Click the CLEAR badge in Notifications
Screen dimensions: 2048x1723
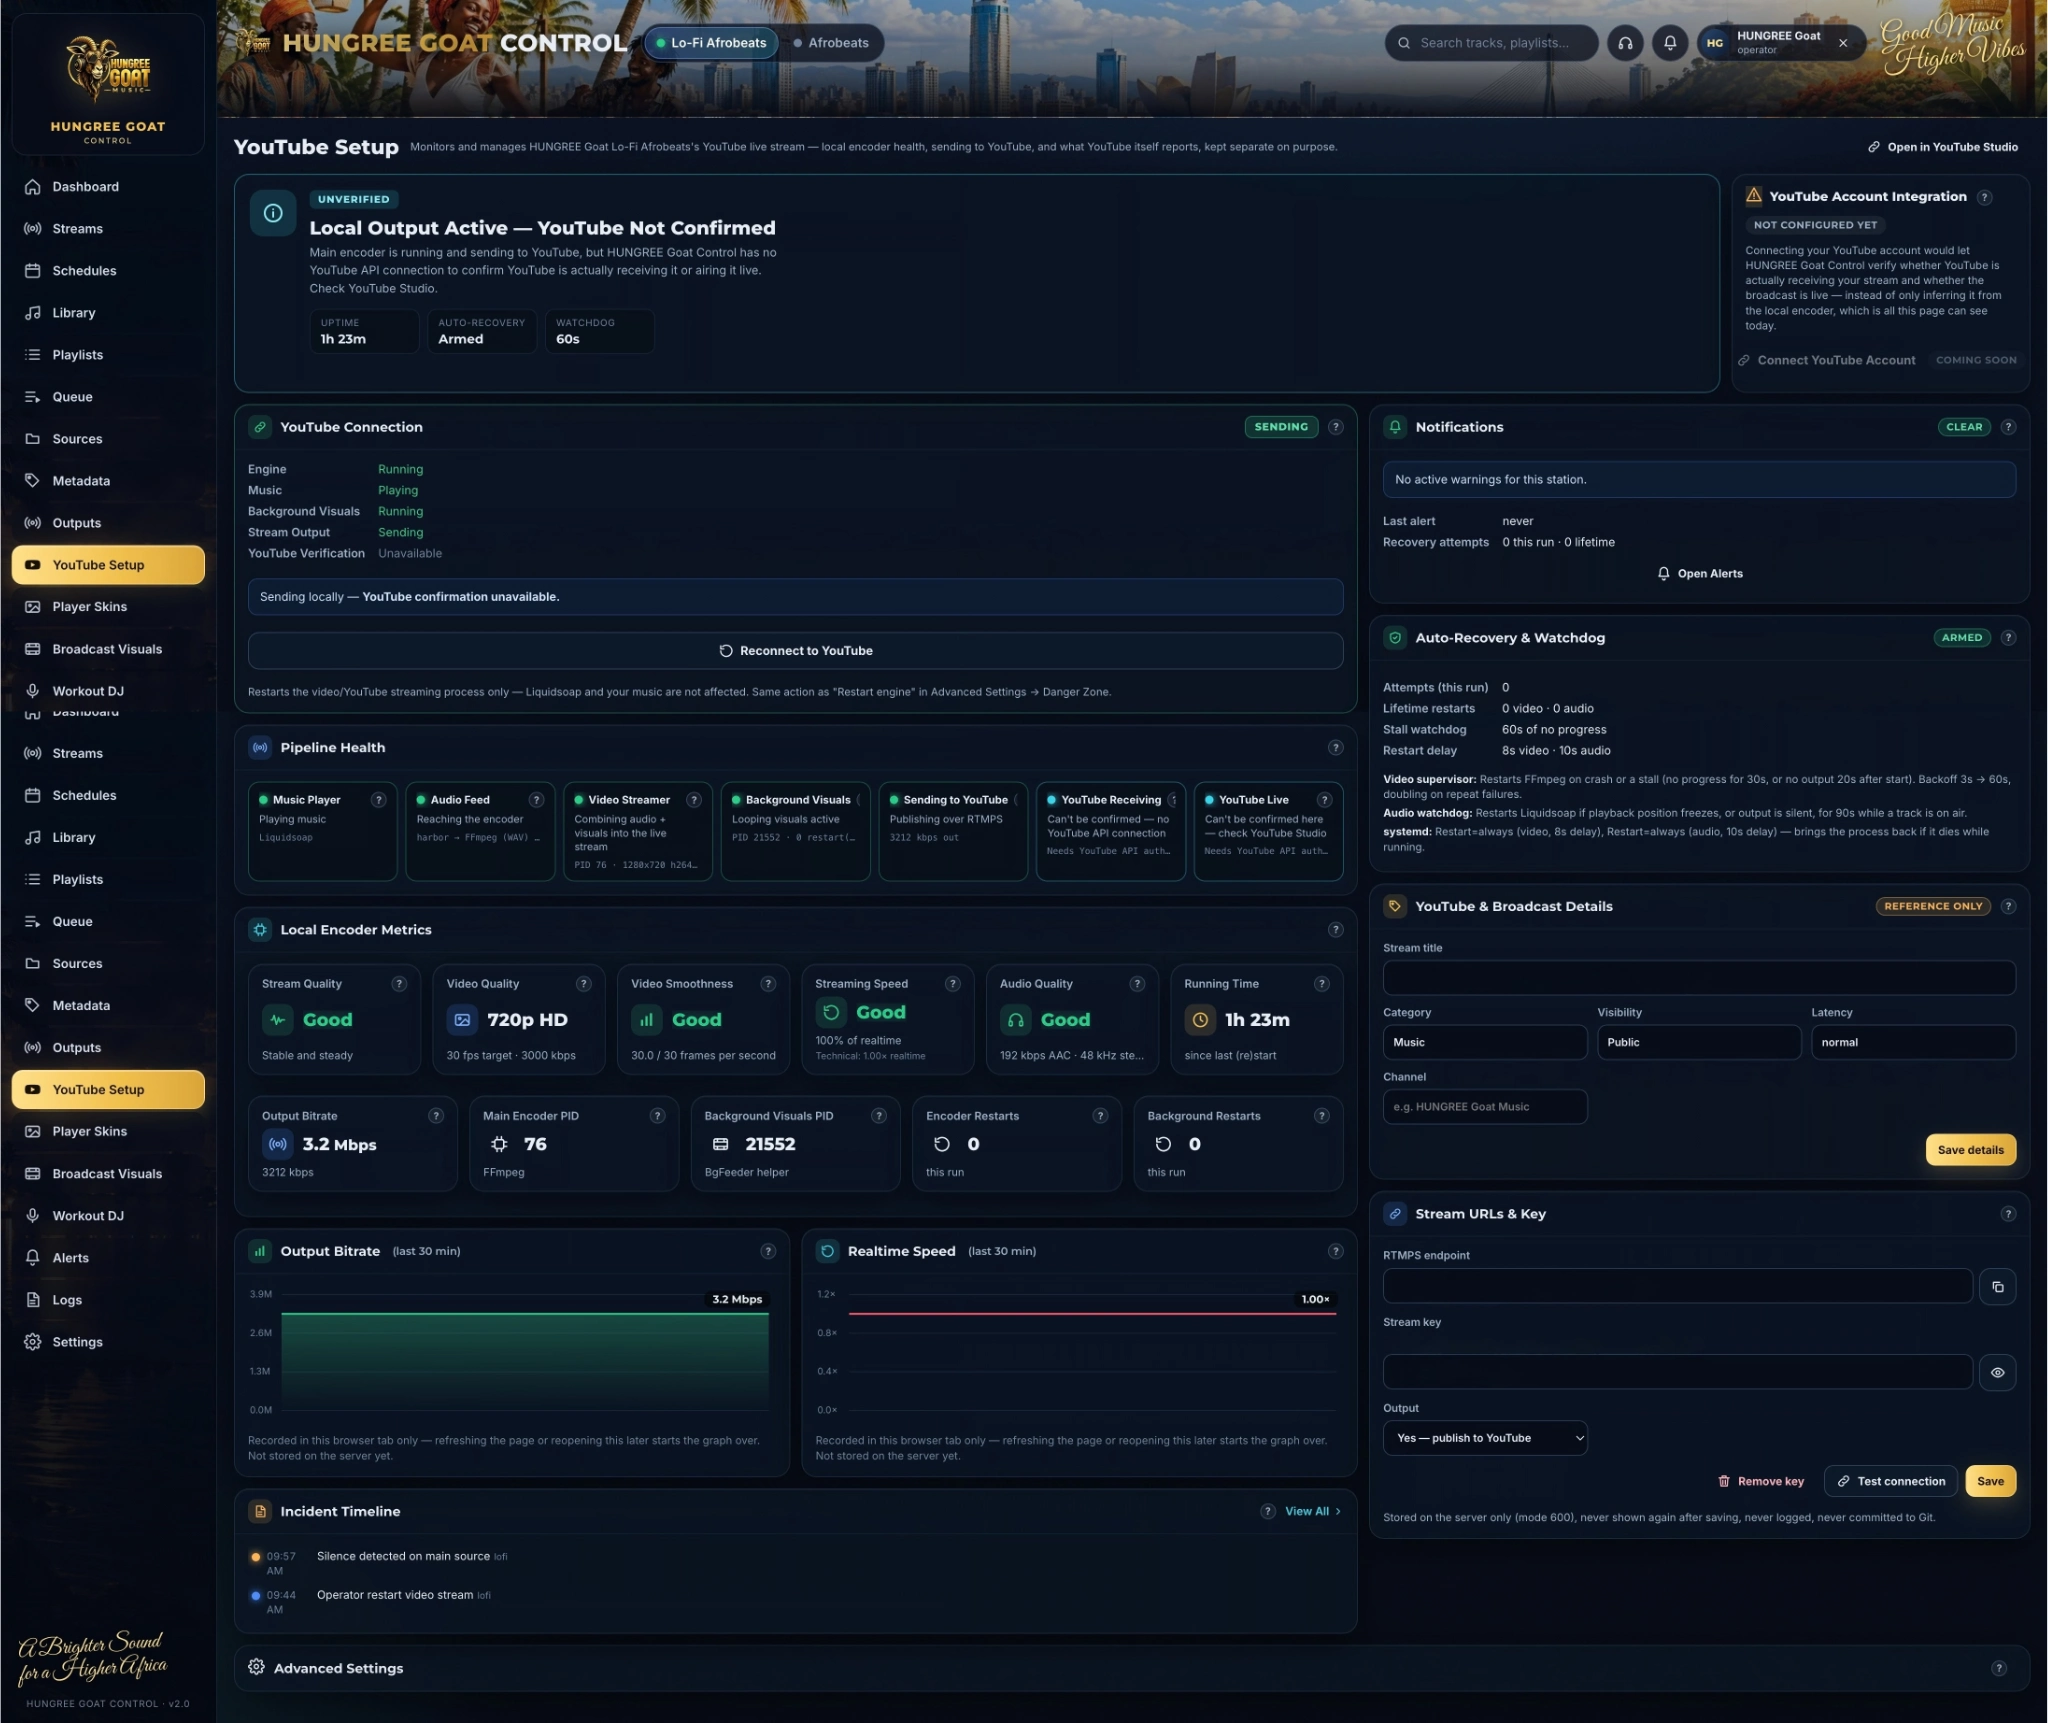1964,427
